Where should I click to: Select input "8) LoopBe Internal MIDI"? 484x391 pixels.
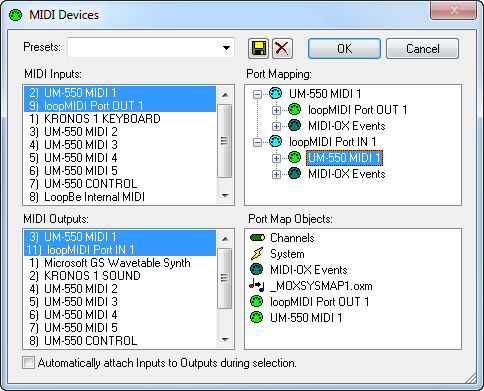pos(120,197)
